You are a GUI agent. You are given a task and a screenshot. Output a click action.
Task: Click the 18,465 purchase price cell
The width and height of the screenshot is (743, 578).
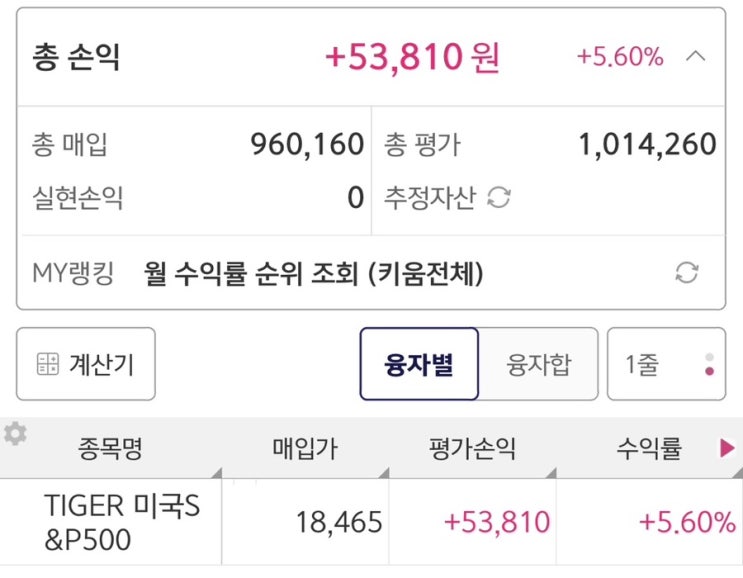[x=339, y=522]
